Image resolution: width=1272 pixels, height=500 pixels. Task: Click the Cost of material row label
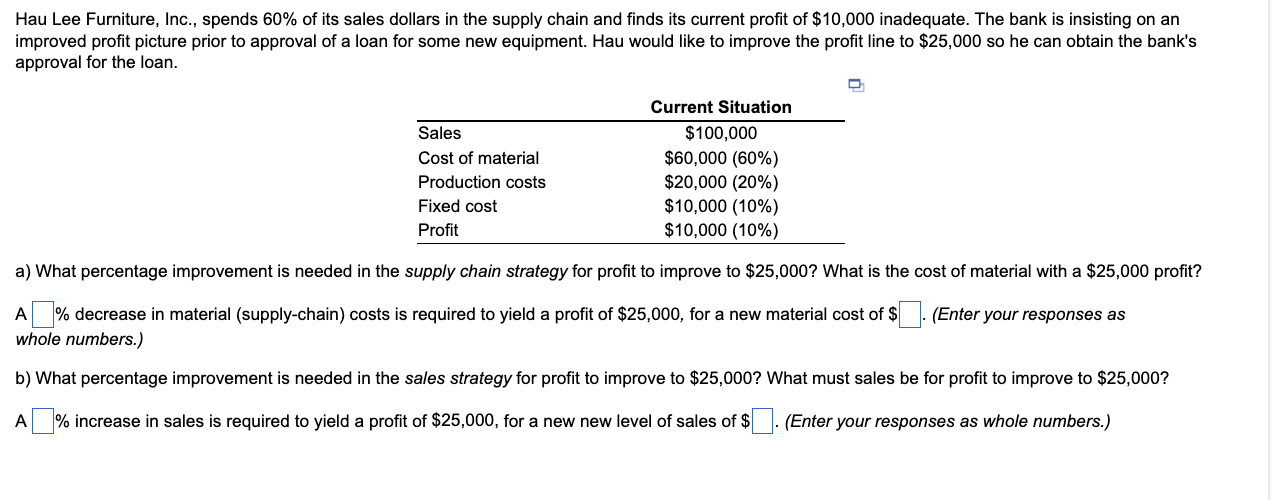[478, 158]
